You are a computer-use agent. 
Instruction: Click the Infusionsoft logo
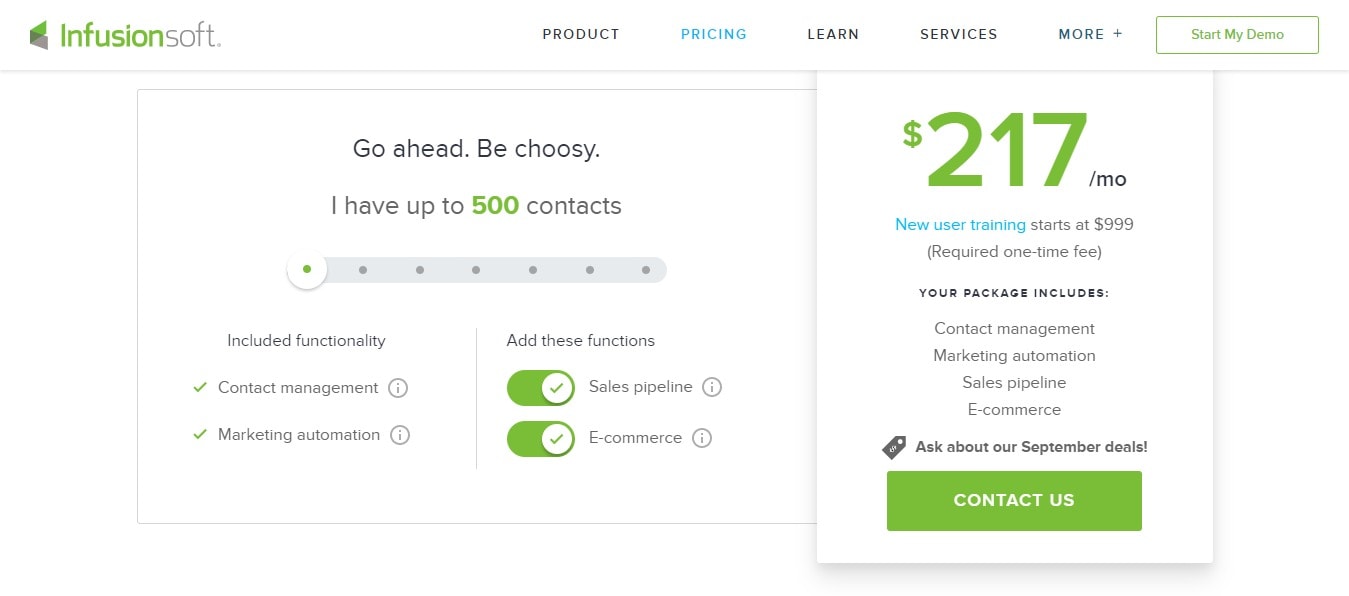pos(125,35)
